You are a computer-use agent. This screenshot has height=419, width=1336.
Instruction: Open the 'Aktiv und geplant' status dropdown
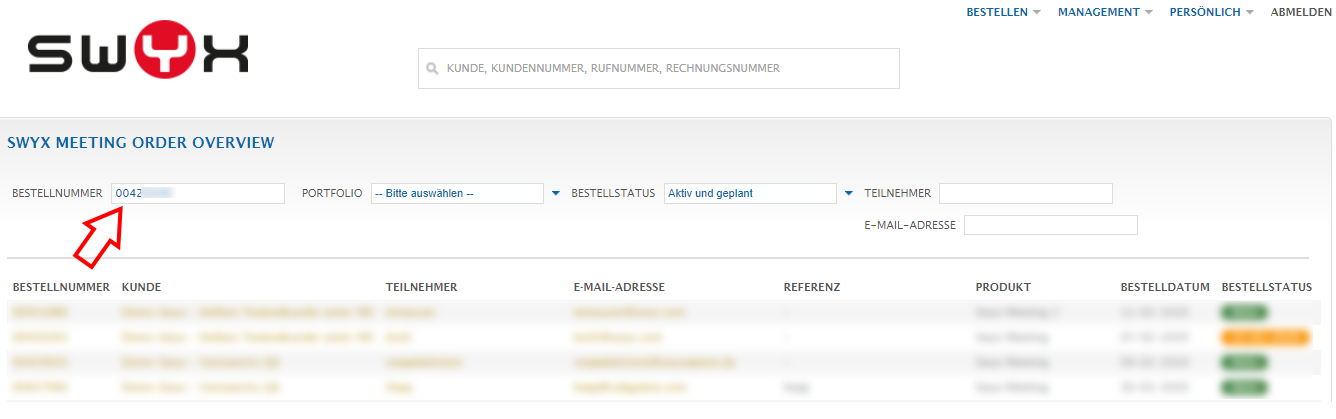(749, 194)
